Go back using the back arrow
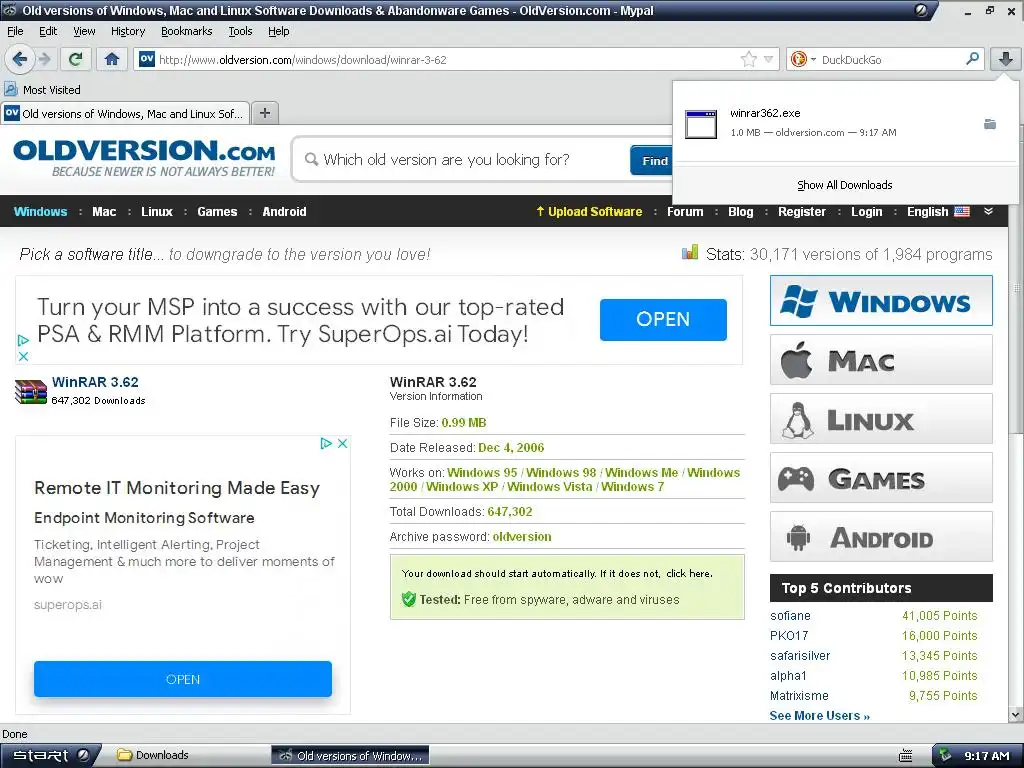The height and width of the screenshot is (768, 1024). (20, 59)
